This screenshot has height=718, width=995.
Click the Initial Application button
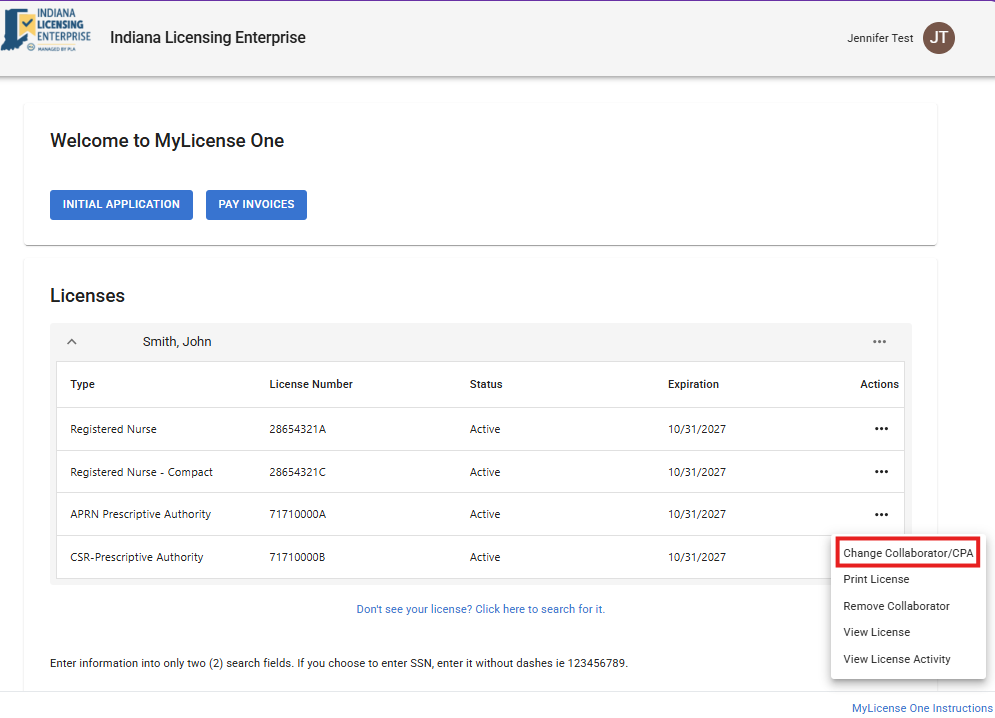[x=121, y=204]
